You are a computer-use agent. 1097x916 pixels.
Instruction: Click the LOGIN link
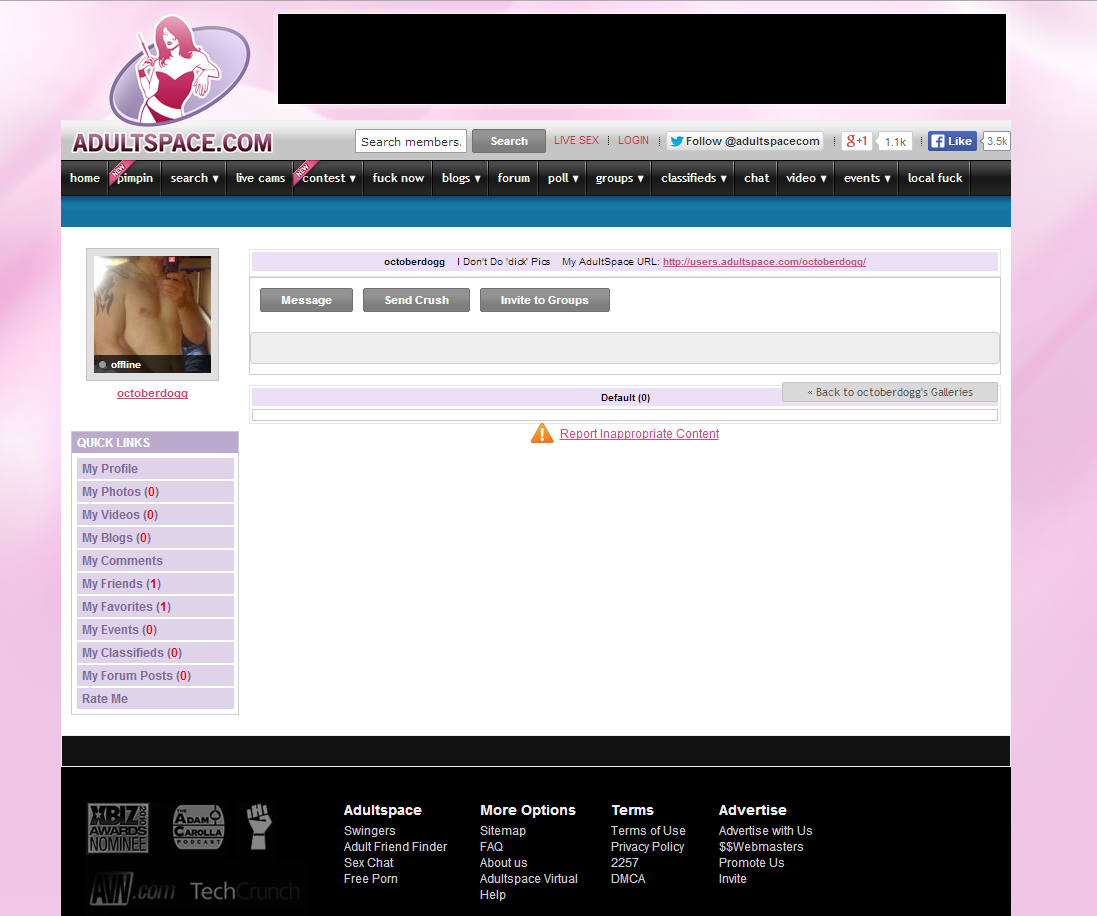633,141
